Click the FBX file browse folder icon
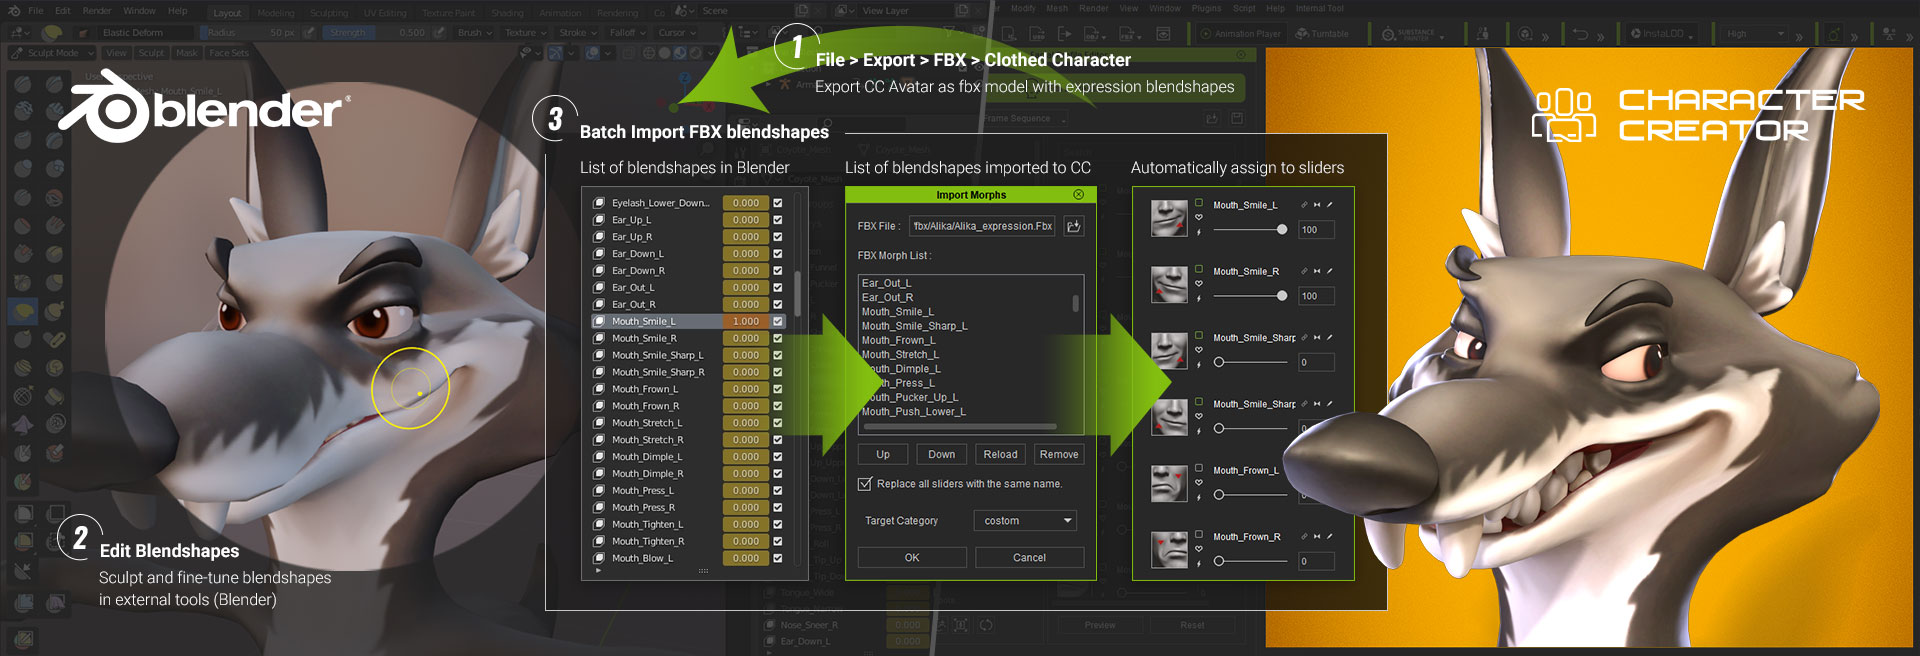This screenshot has width=1920, height=656. (x=1073, y=226)
